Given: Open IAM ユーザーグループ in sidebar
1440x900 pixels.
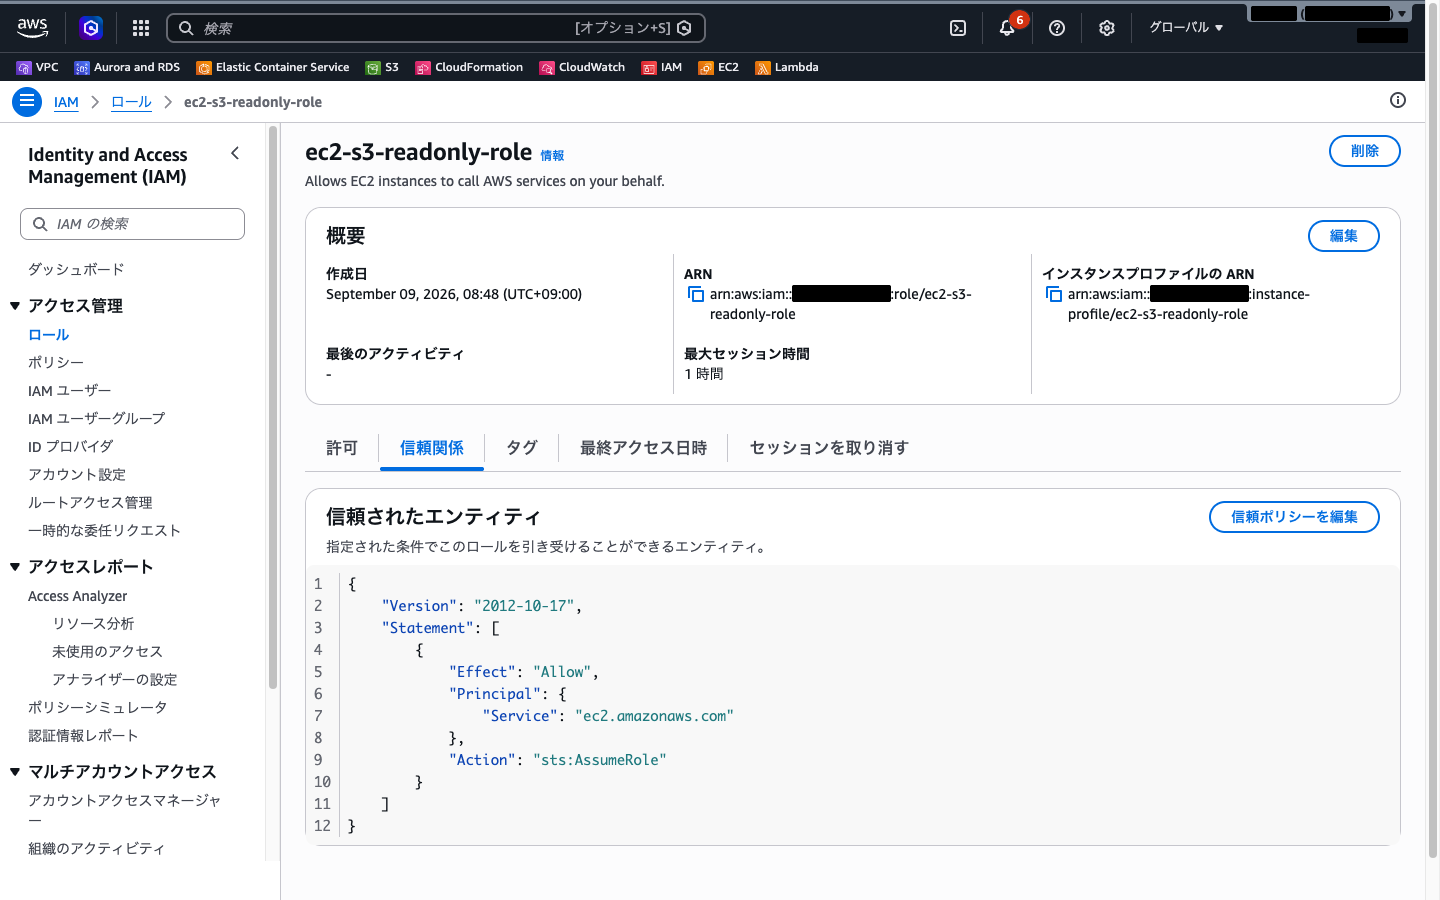Looking at the screenshot, I should [96, 419].
